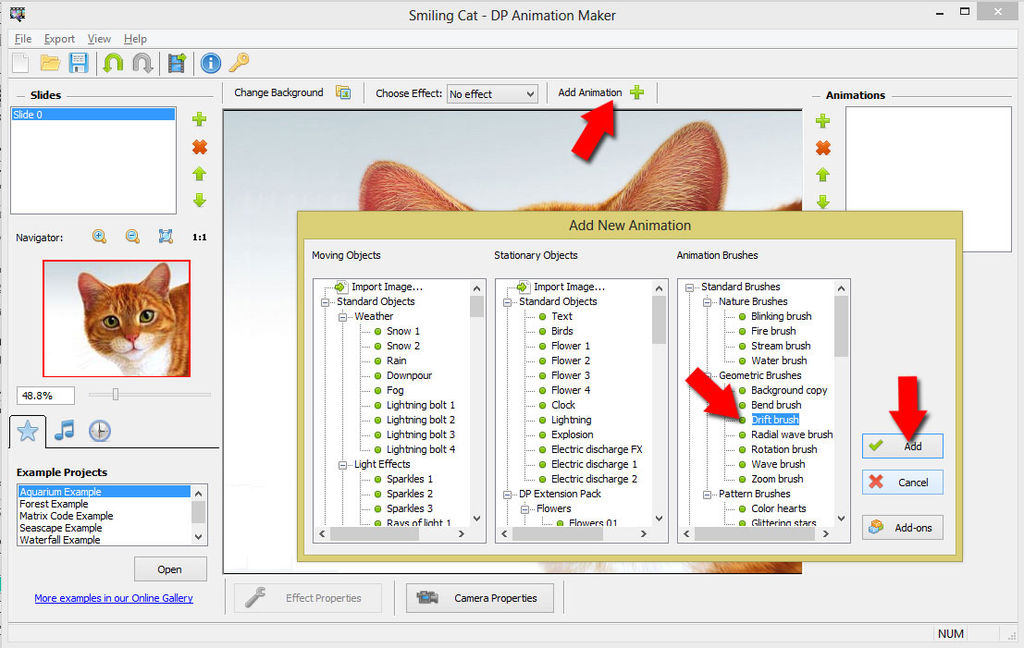Image resolution: width=1024 pixels, height=648 pixels.
Task: Click the Change Background image icon
Action: tap(344, 92)
